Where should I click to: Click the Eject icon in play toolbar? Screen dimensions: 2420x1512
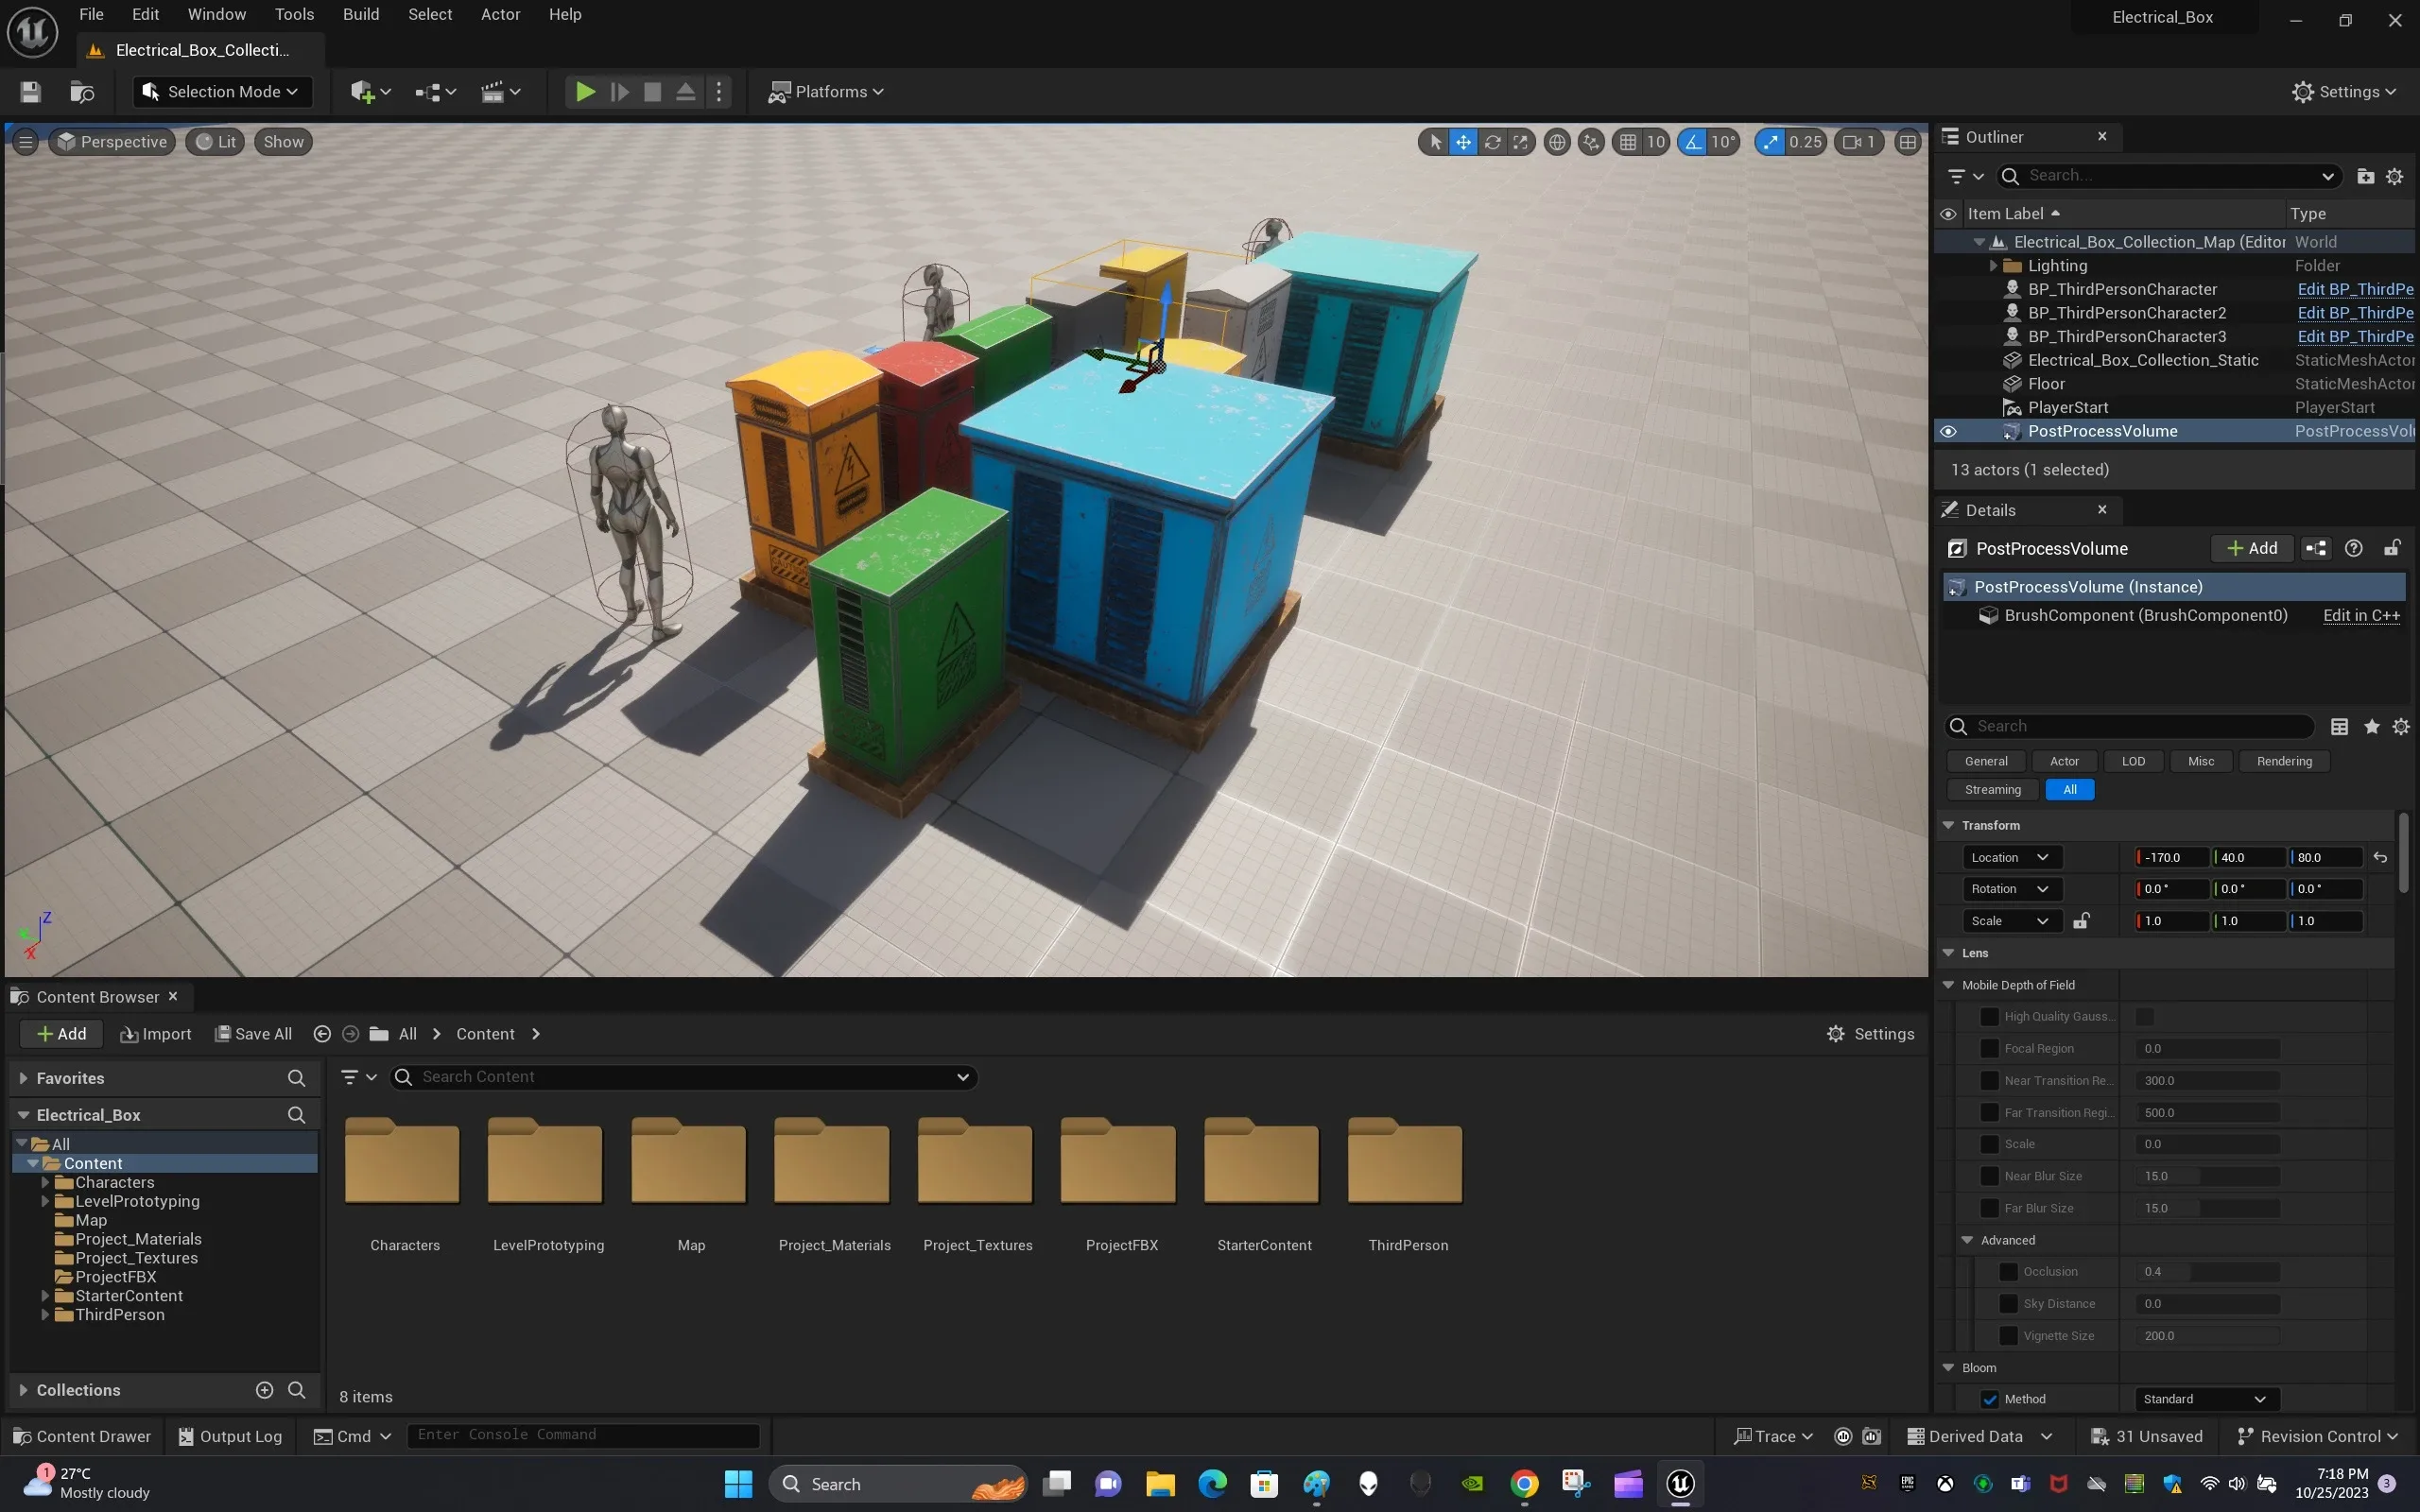click(x=685, y=92)
